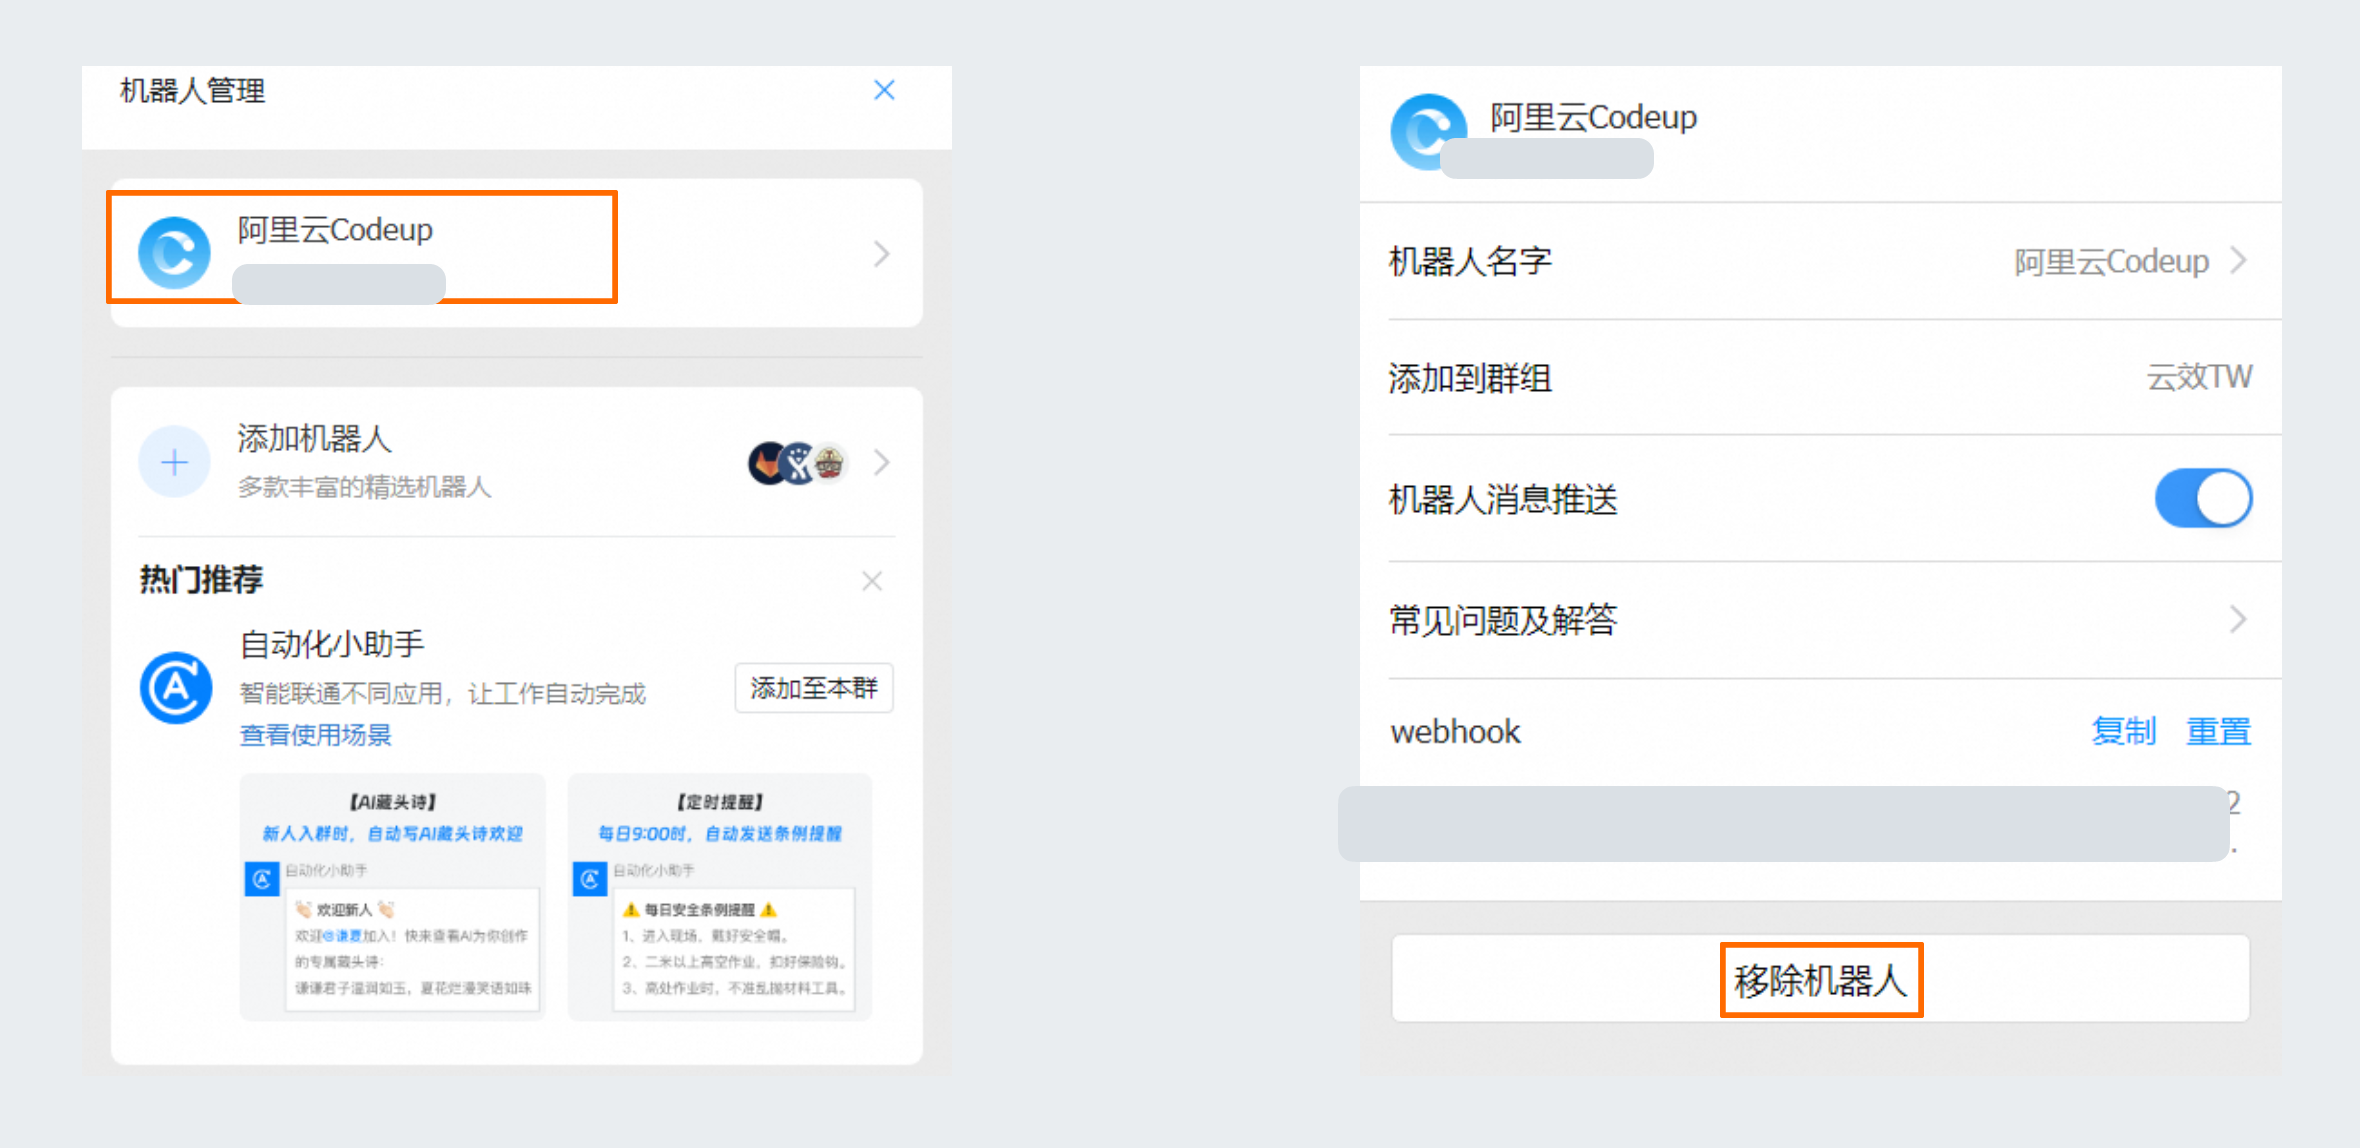Click the 移除机器人 button

click(1821, 979)
